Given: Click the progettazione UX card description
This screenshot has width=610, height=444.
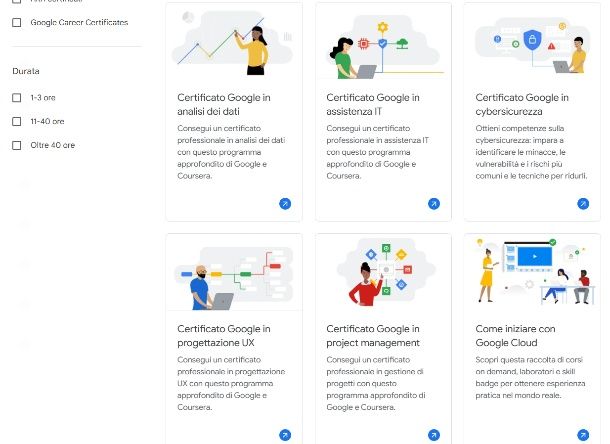Looking at the screenshot, I should coord(231,383).
